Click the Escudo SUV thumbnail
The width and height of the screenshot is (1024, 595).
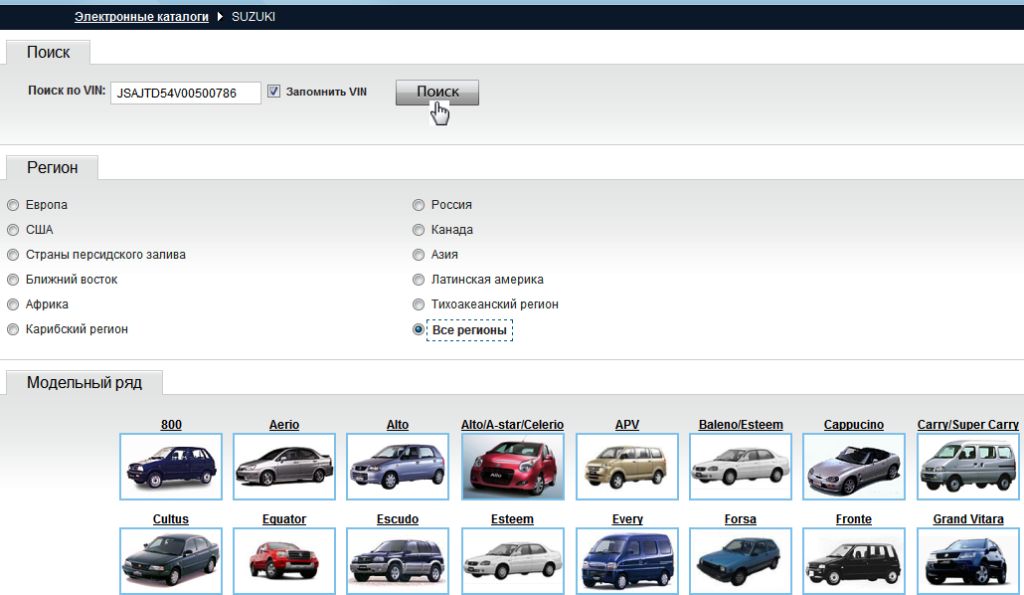(397, 561)
